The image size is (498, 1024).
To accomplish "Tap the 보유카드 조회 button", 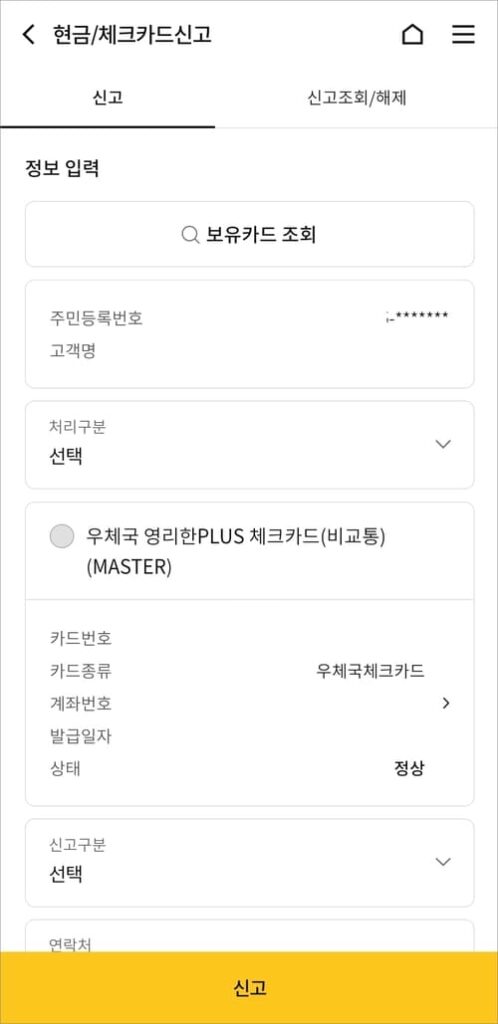I will [x=249, y=234].
